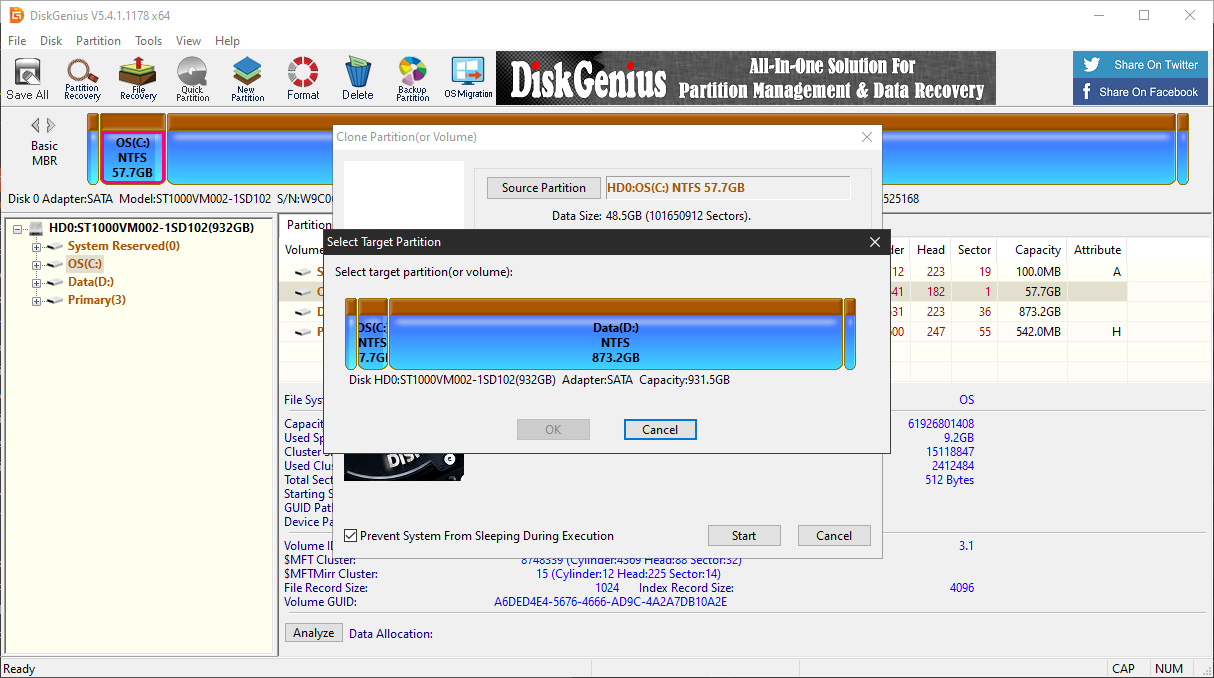Click the Share On Facebook link
The image size is (1214, 678).
coord(1140,90)
